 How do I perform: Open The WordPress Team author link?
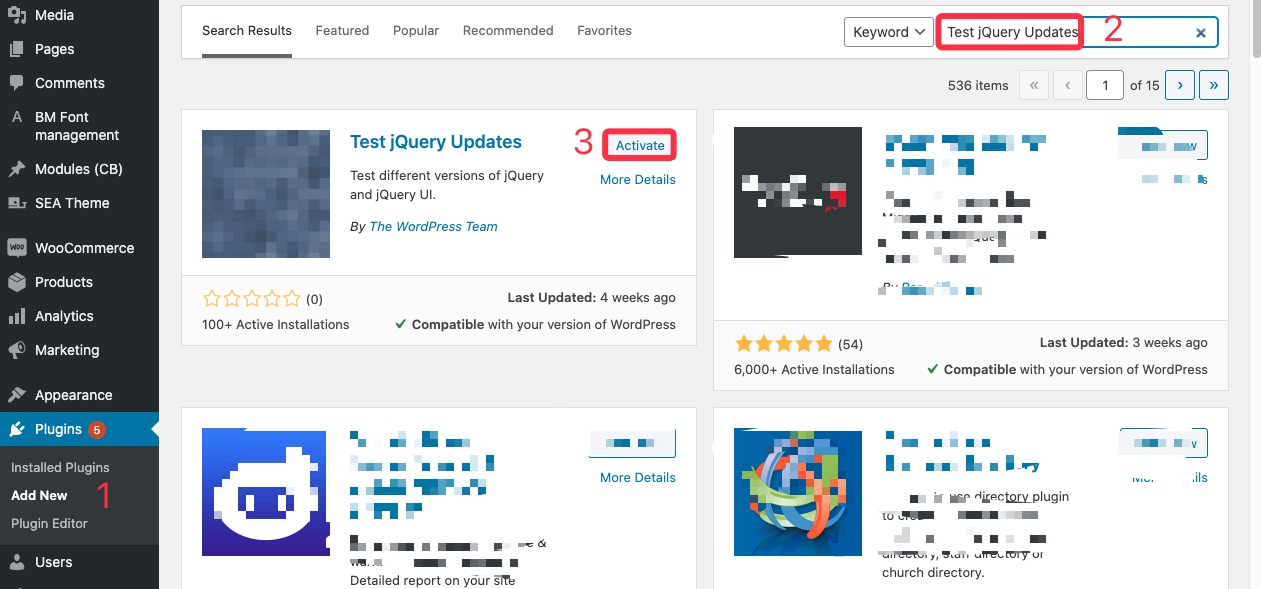coord(433,227)
